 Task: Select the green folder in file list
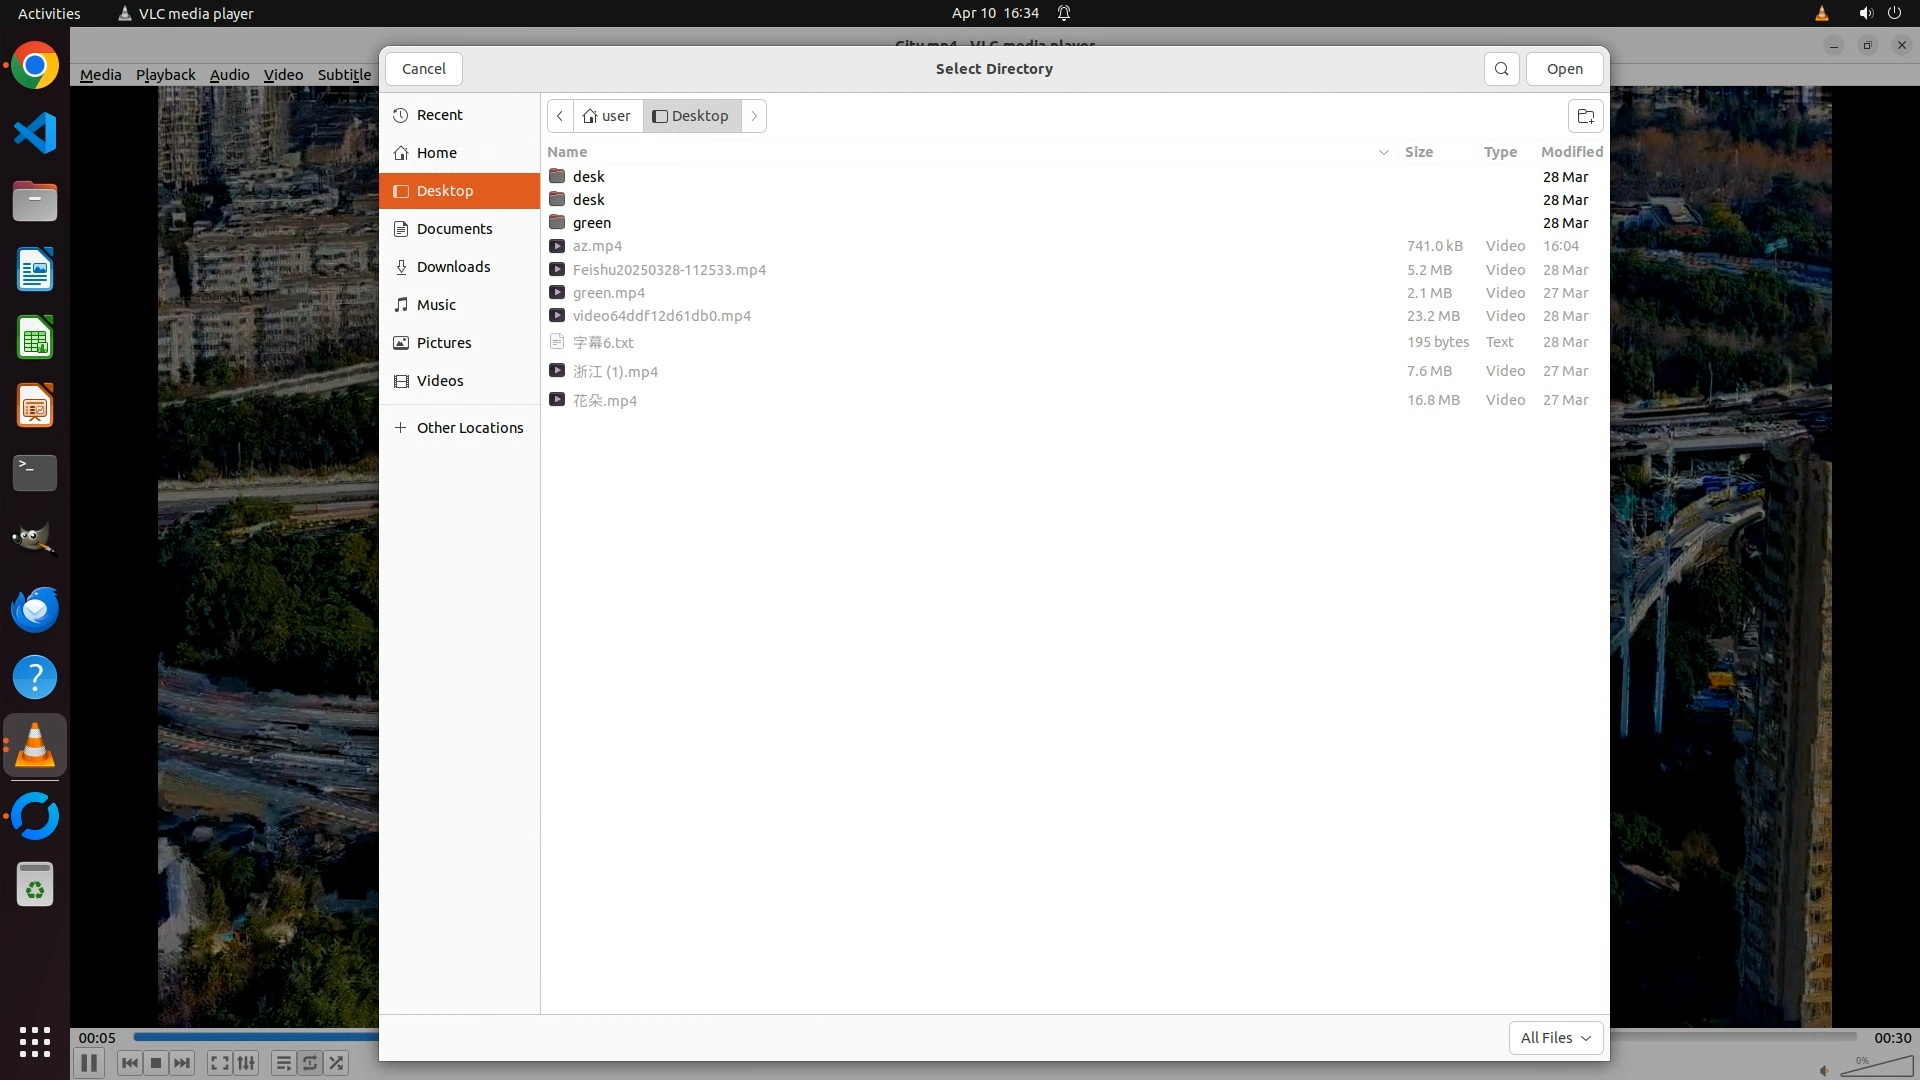coord(591,223)
